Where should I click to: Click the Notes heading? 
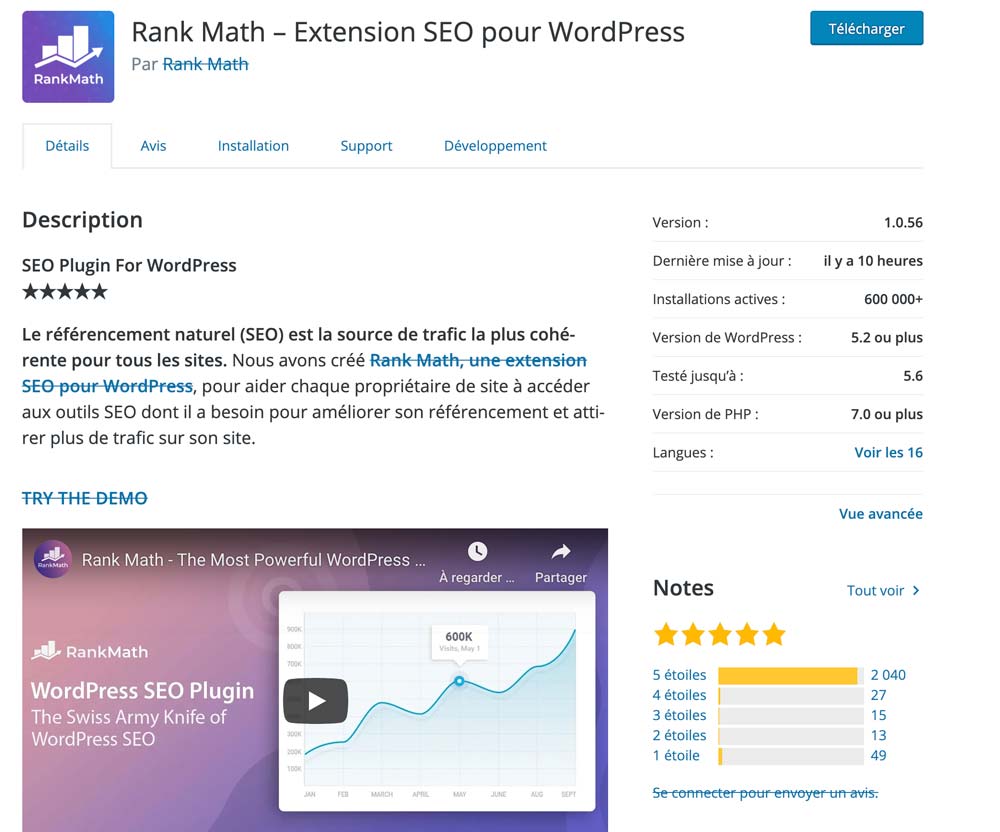click(683, 588)
